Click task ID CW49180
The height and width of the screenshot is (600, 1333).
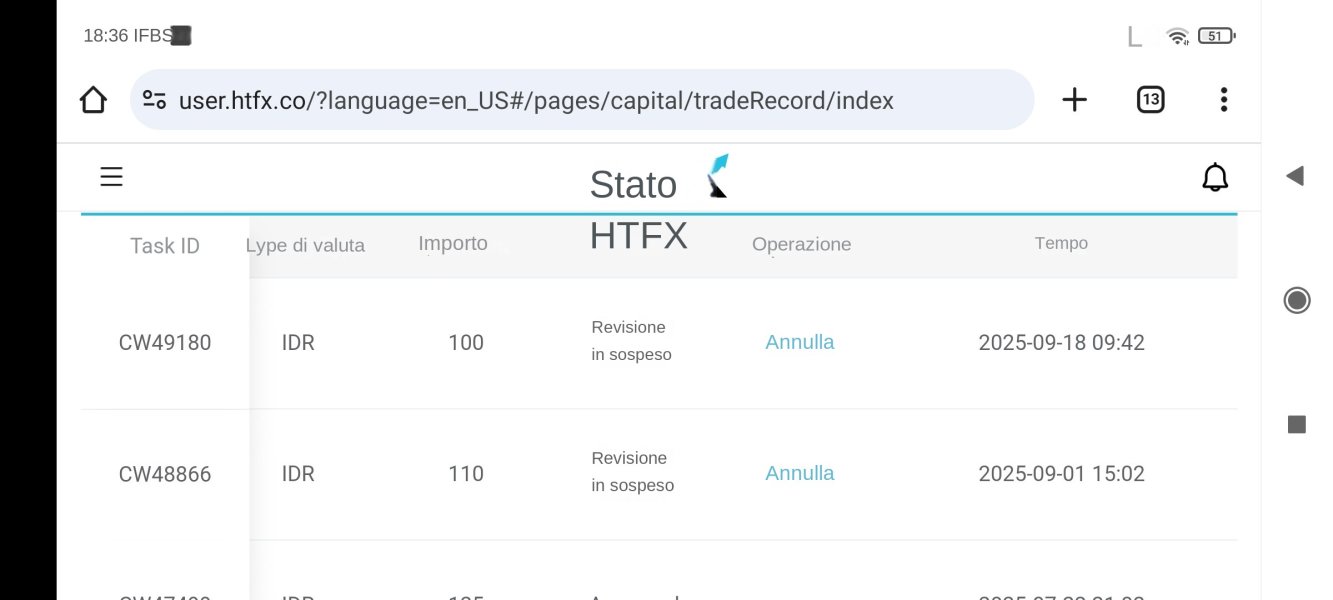tap(165, 343)
